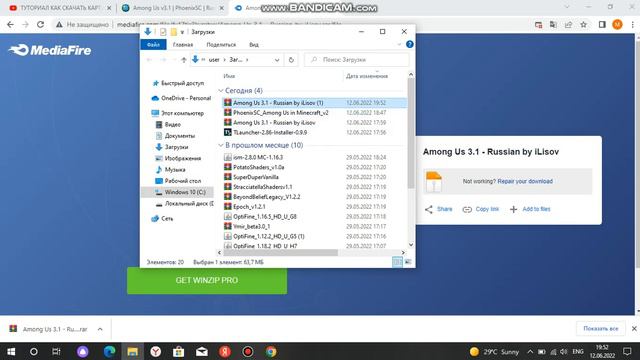Expand the Explorer ribbon chevron
640x360 pixels.
coord(399,44)
